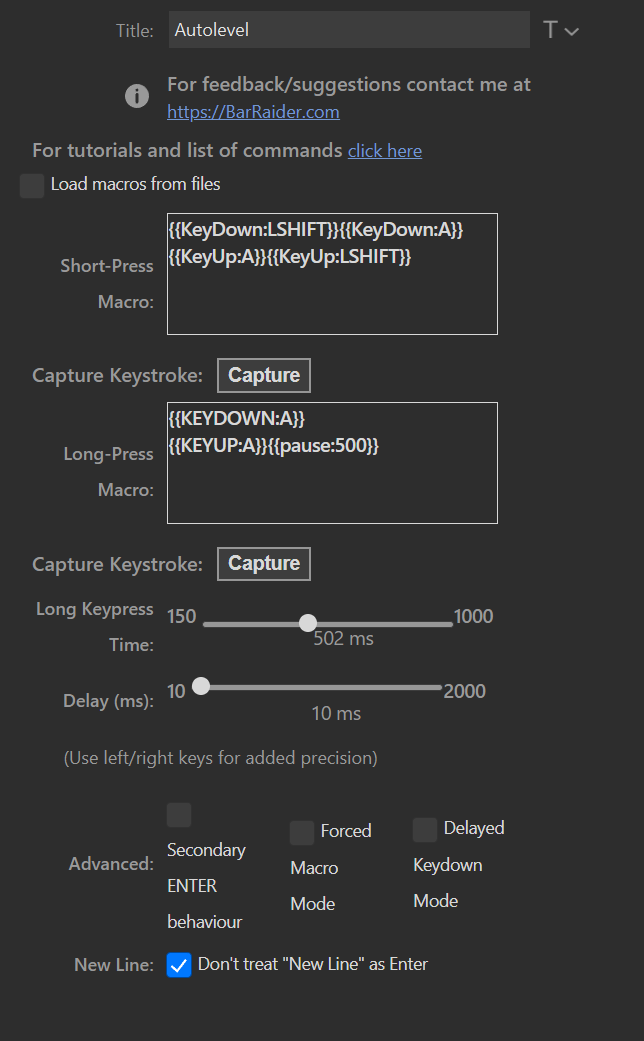Screen dimensions: 644x1041
Task: Click the "Forced Macro Mode" label text
Action: pos(331,867)
